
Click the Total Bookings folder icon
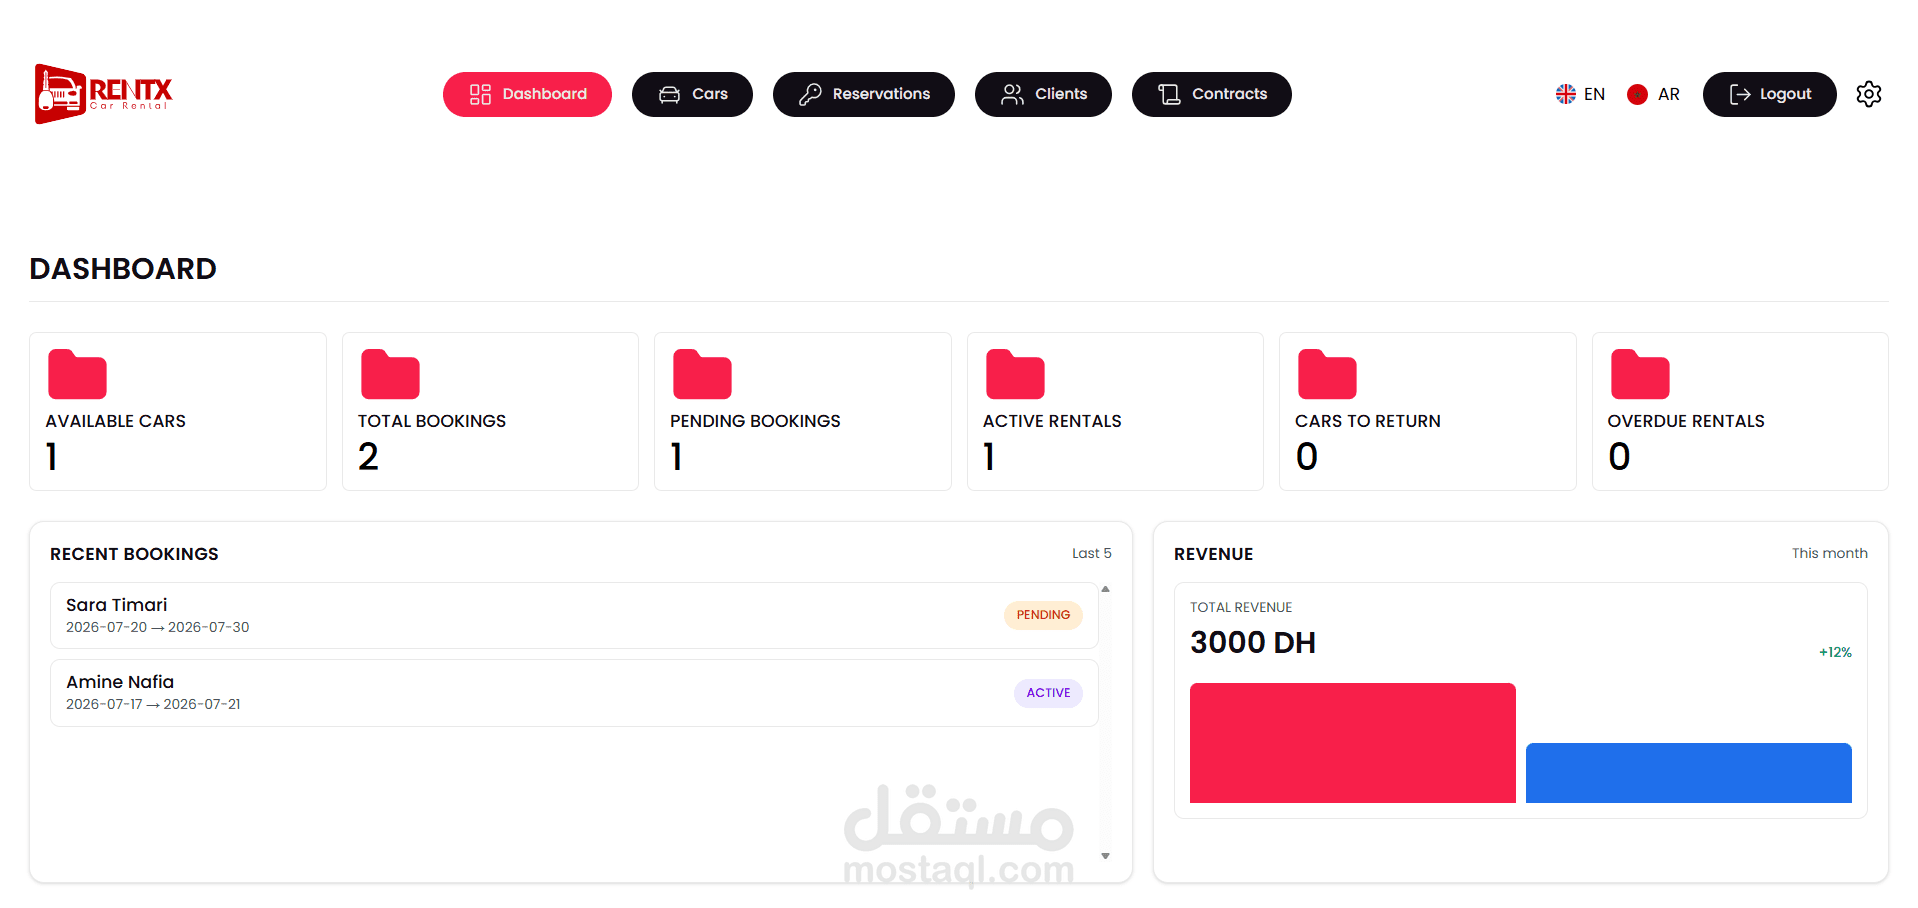click(x=390, y=374)
